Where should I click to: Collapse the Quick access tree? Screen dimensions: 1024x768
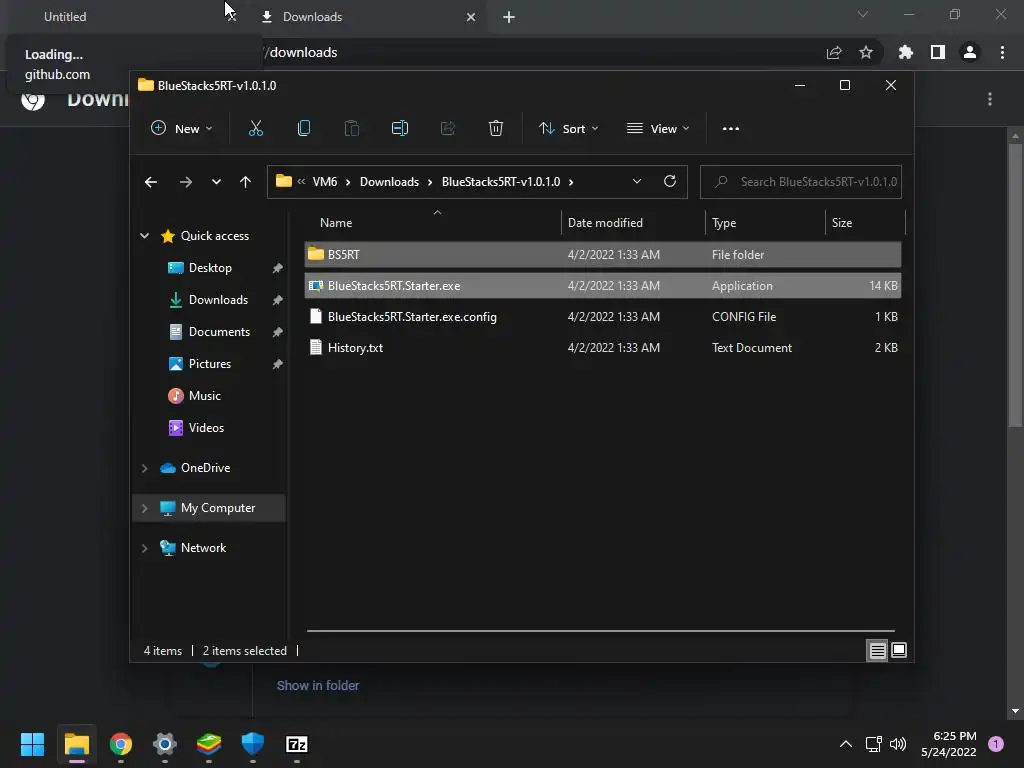pos(144,236)
